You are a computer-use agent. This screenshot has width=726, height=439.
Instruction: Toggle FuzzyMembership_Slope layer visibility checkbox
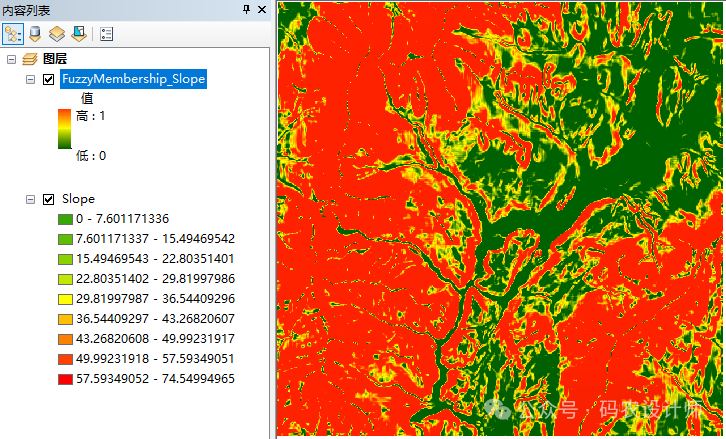[x=48, y=79]
